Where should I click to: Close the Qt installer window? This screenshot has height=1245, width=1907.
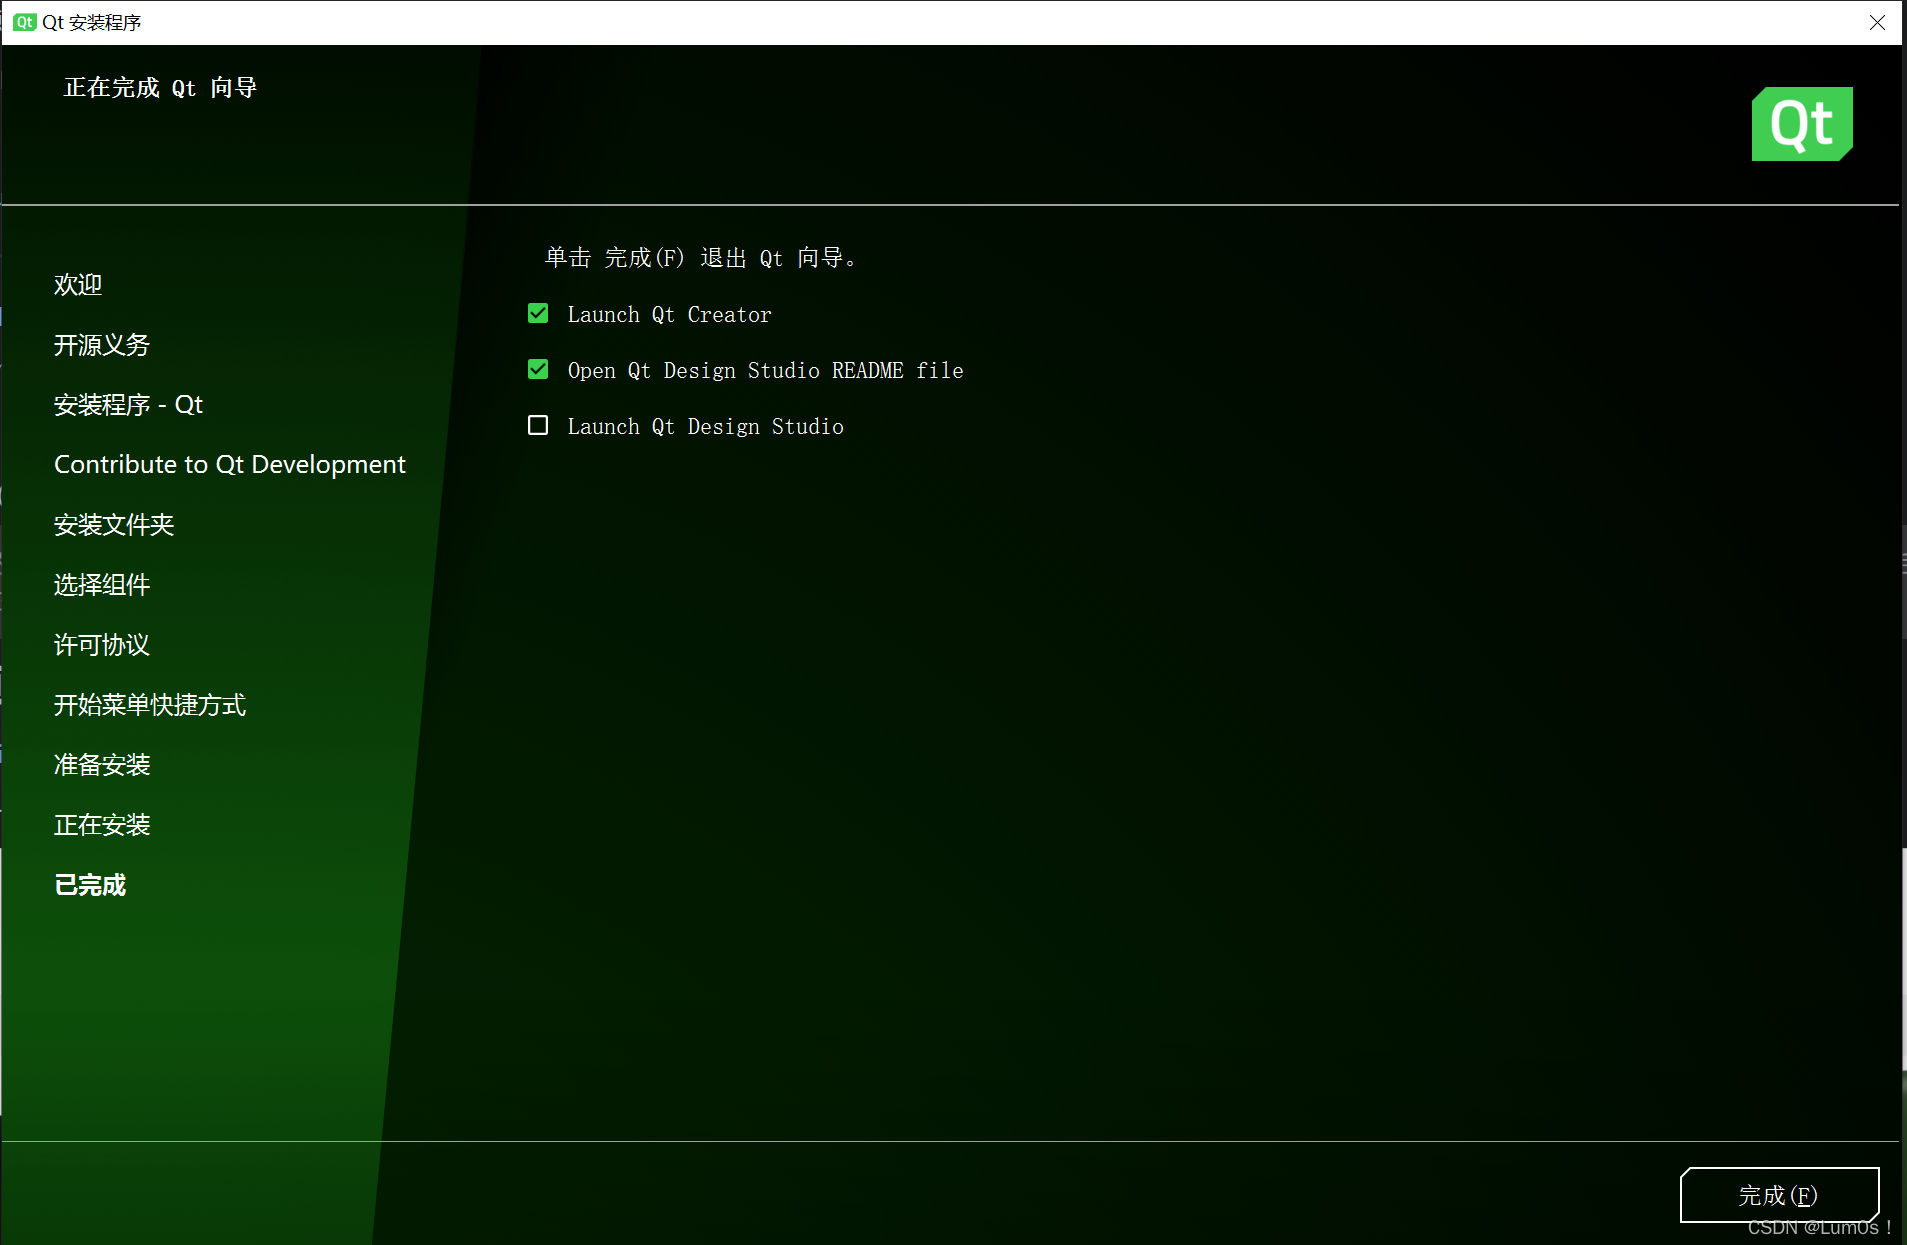pyautogui.click(x=1877, y=22)
